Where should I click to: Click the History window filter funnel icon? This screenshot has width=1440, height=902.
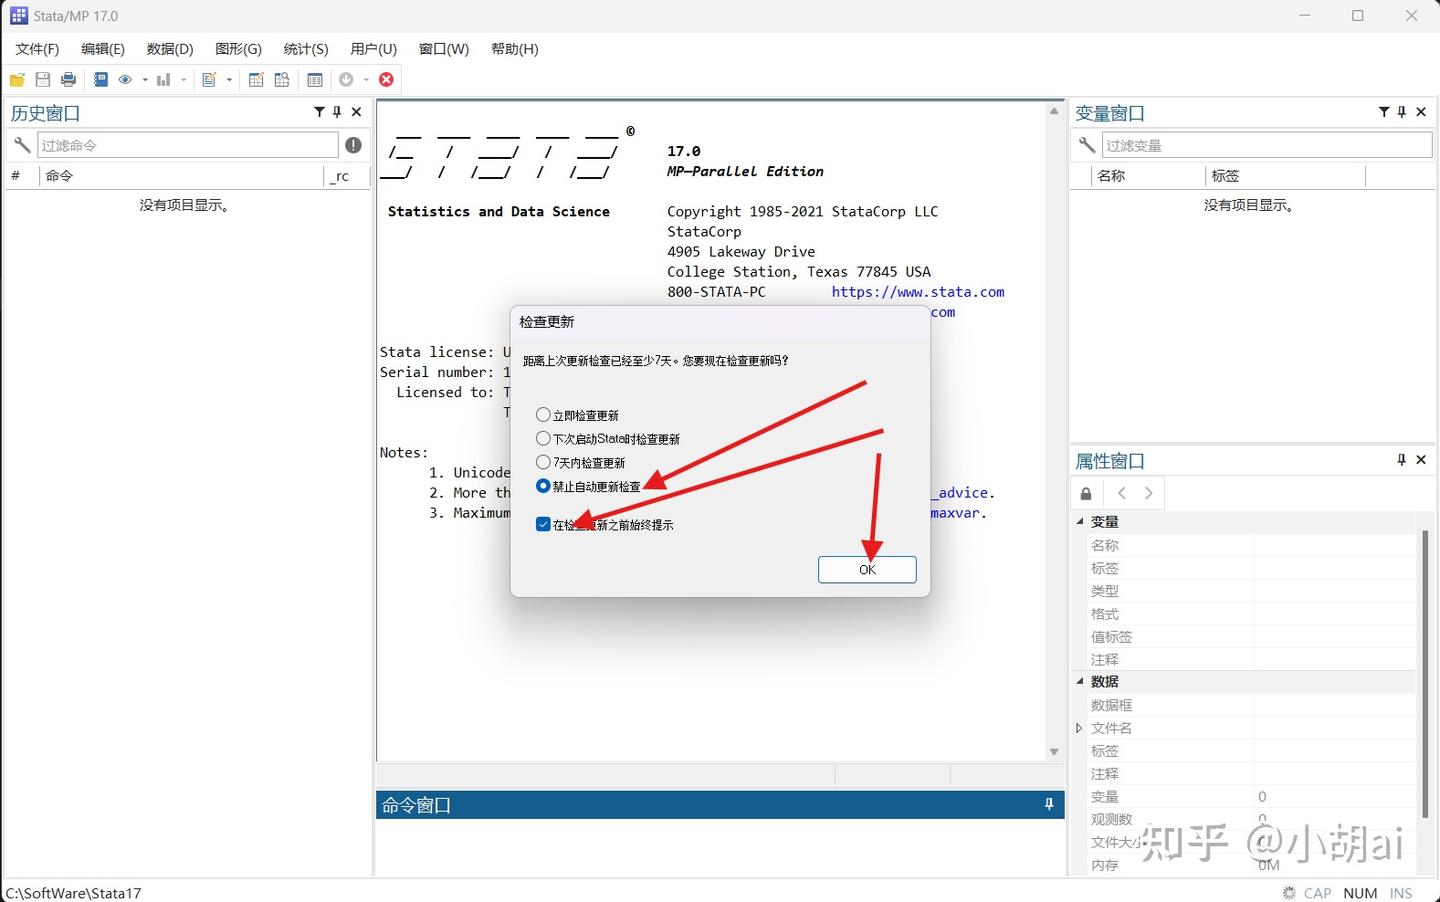[x=319, y=112]
